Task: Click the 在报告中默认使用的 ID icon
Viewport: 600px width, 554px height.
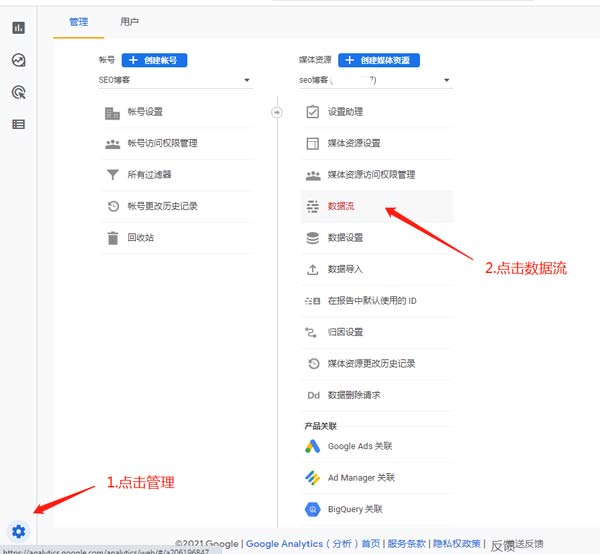Action: tap(312, 301)
